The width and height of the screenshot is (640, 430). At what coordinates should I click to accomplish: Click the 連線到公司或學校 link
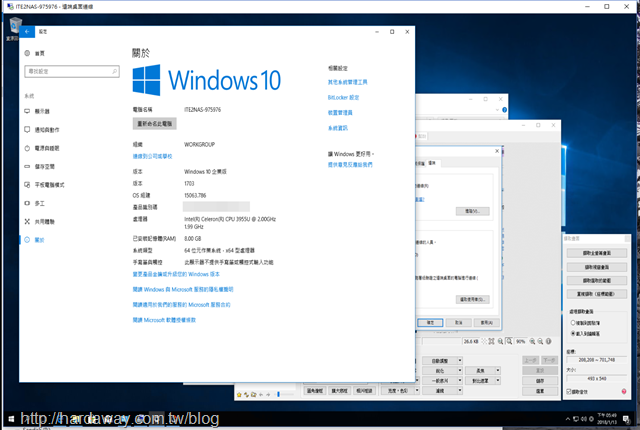coord(152,156)
